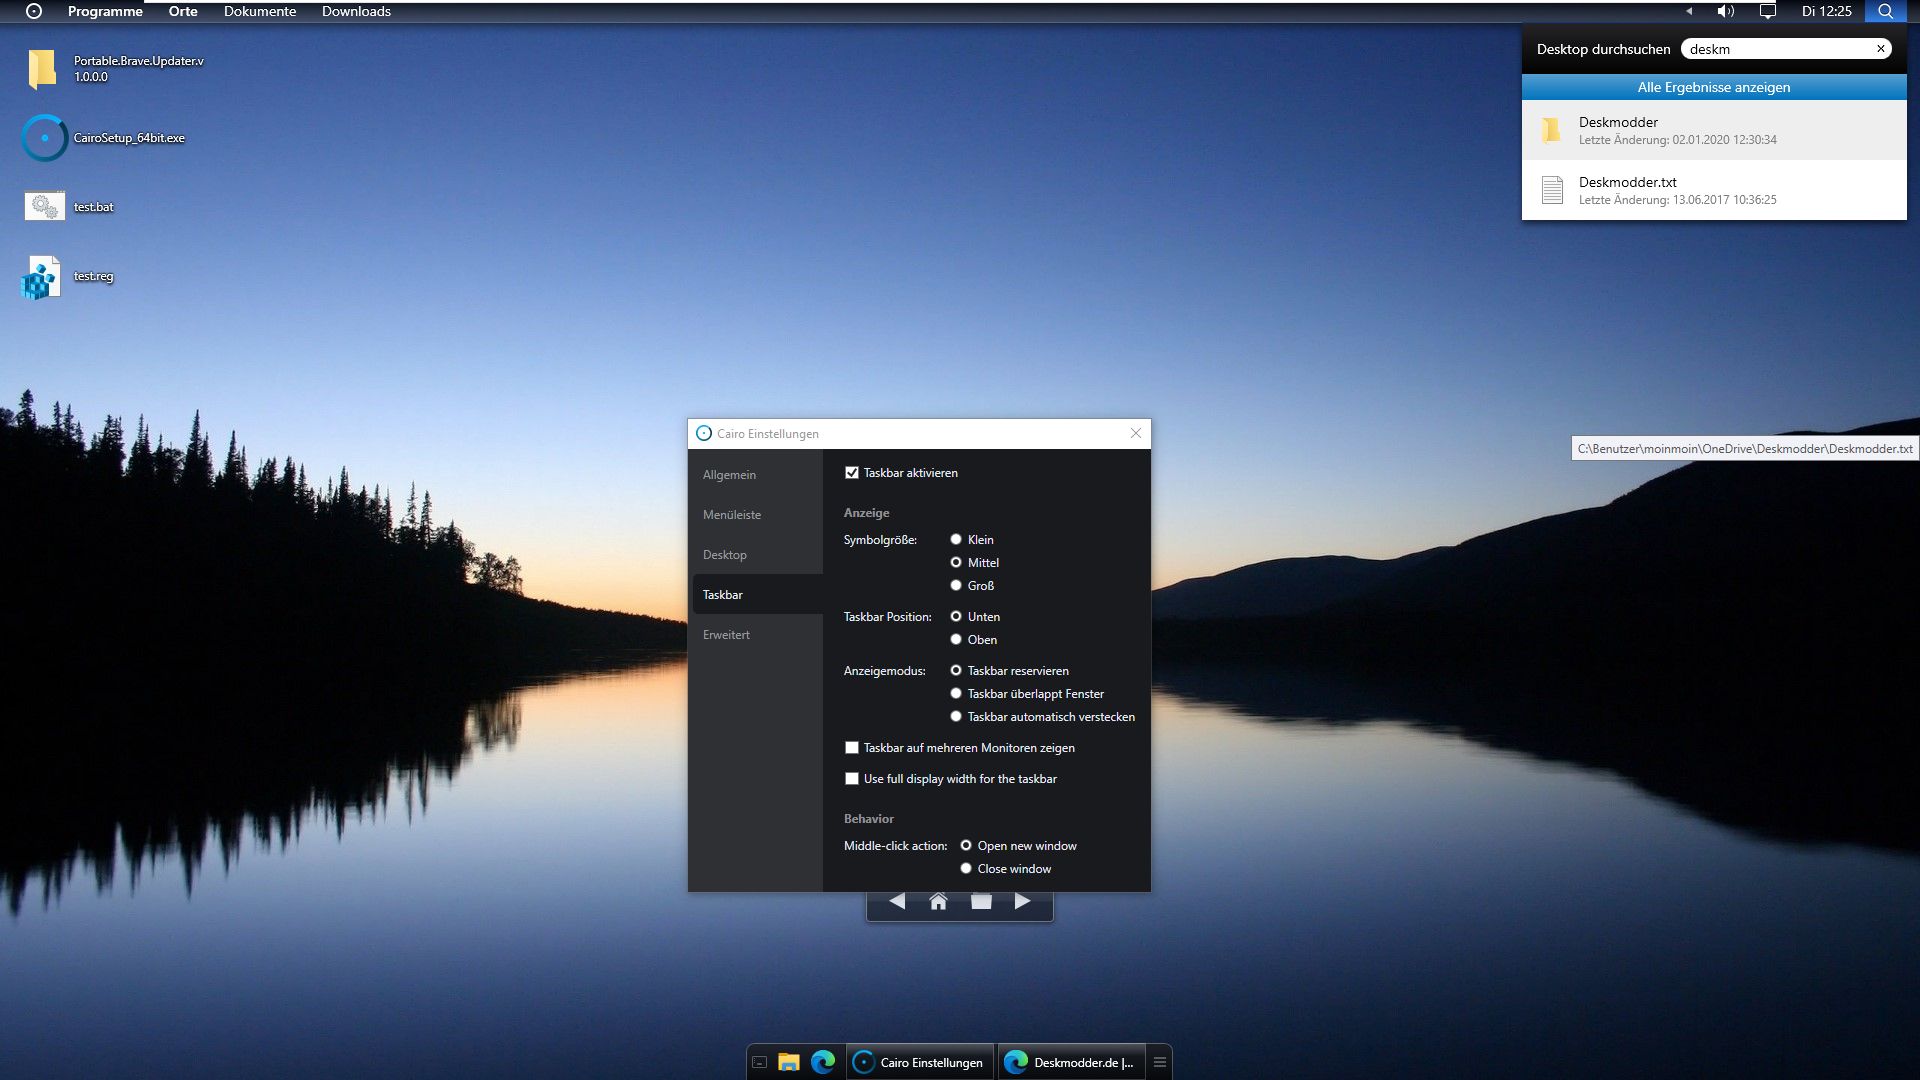Viewport: 1920px width, 1080px height.
Task: Enable Taskbar auf mehreren Monitoren zeigen
Action: coord(852,748)
